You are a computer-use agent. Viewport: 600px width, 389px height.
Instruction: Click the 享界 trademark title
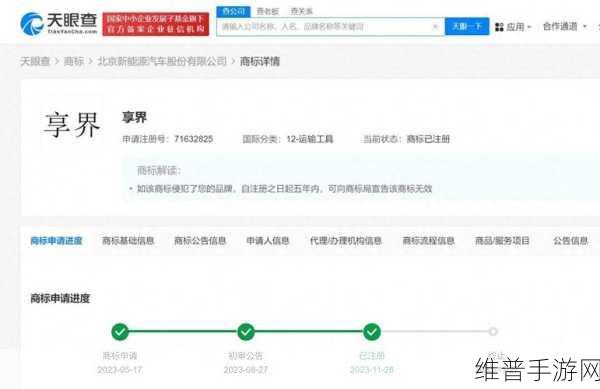click(134, 117)
